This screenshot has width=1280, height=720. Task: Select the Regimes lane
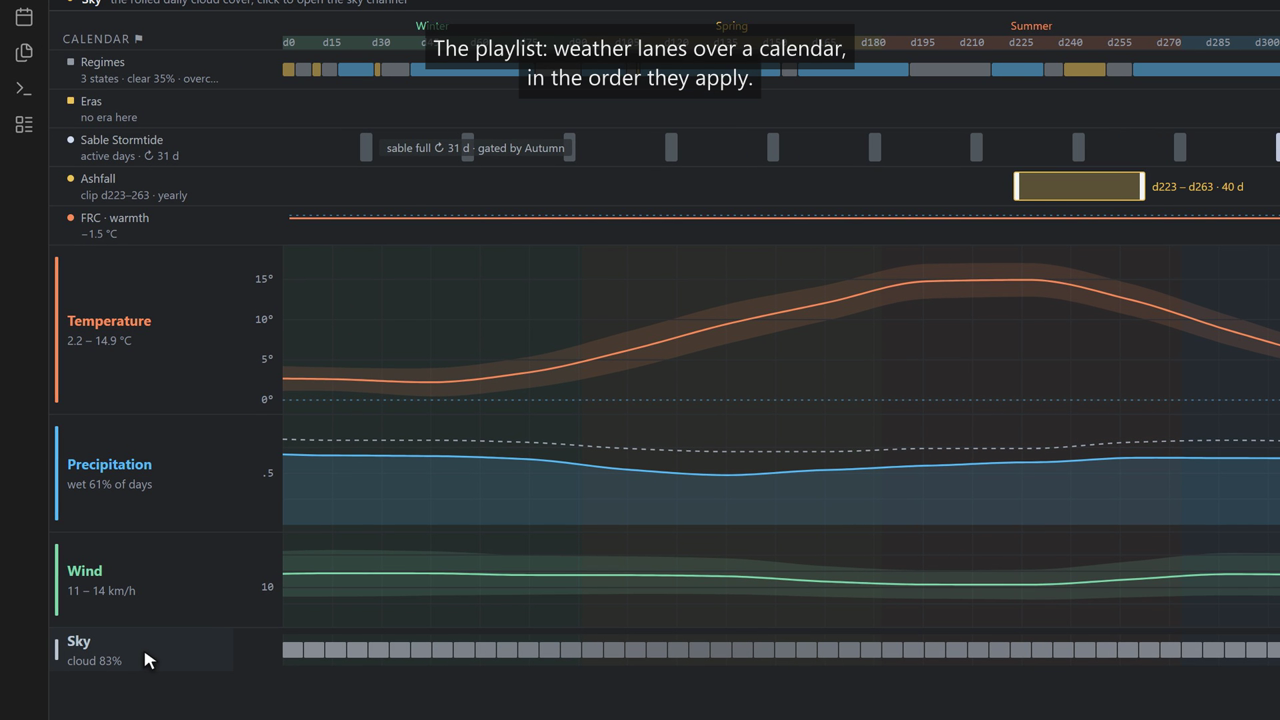[x=165, y=70]
